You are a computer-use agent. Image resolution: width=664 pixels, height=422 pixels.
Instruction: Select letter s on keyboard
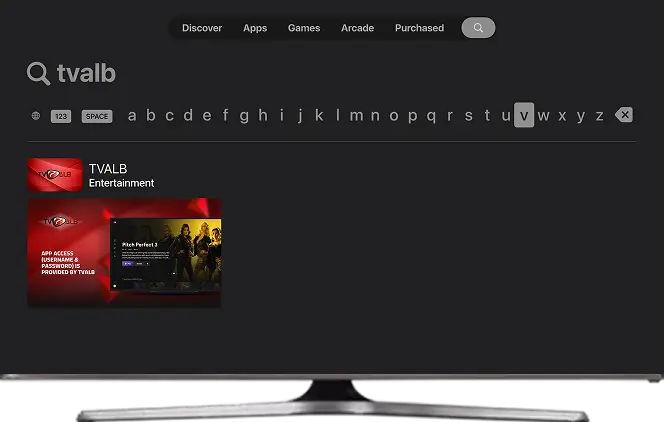468,115
